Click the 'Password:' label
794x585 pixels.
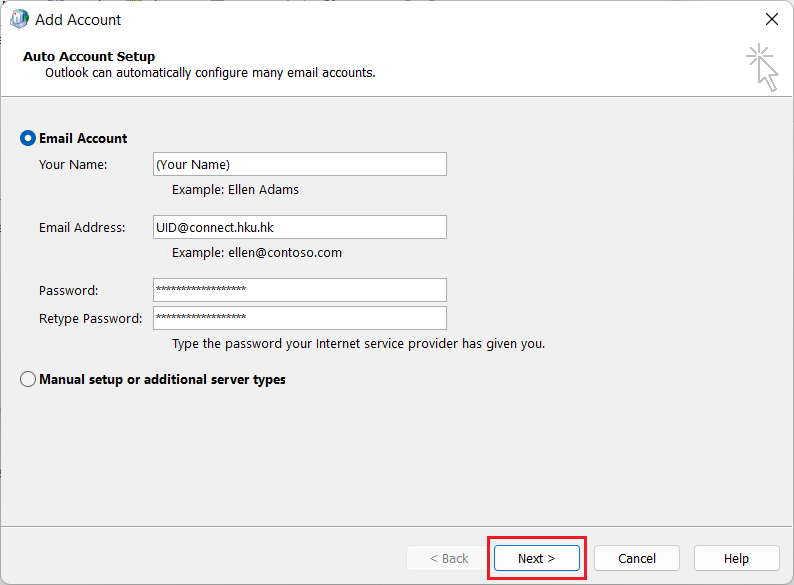tap(68, 290)
